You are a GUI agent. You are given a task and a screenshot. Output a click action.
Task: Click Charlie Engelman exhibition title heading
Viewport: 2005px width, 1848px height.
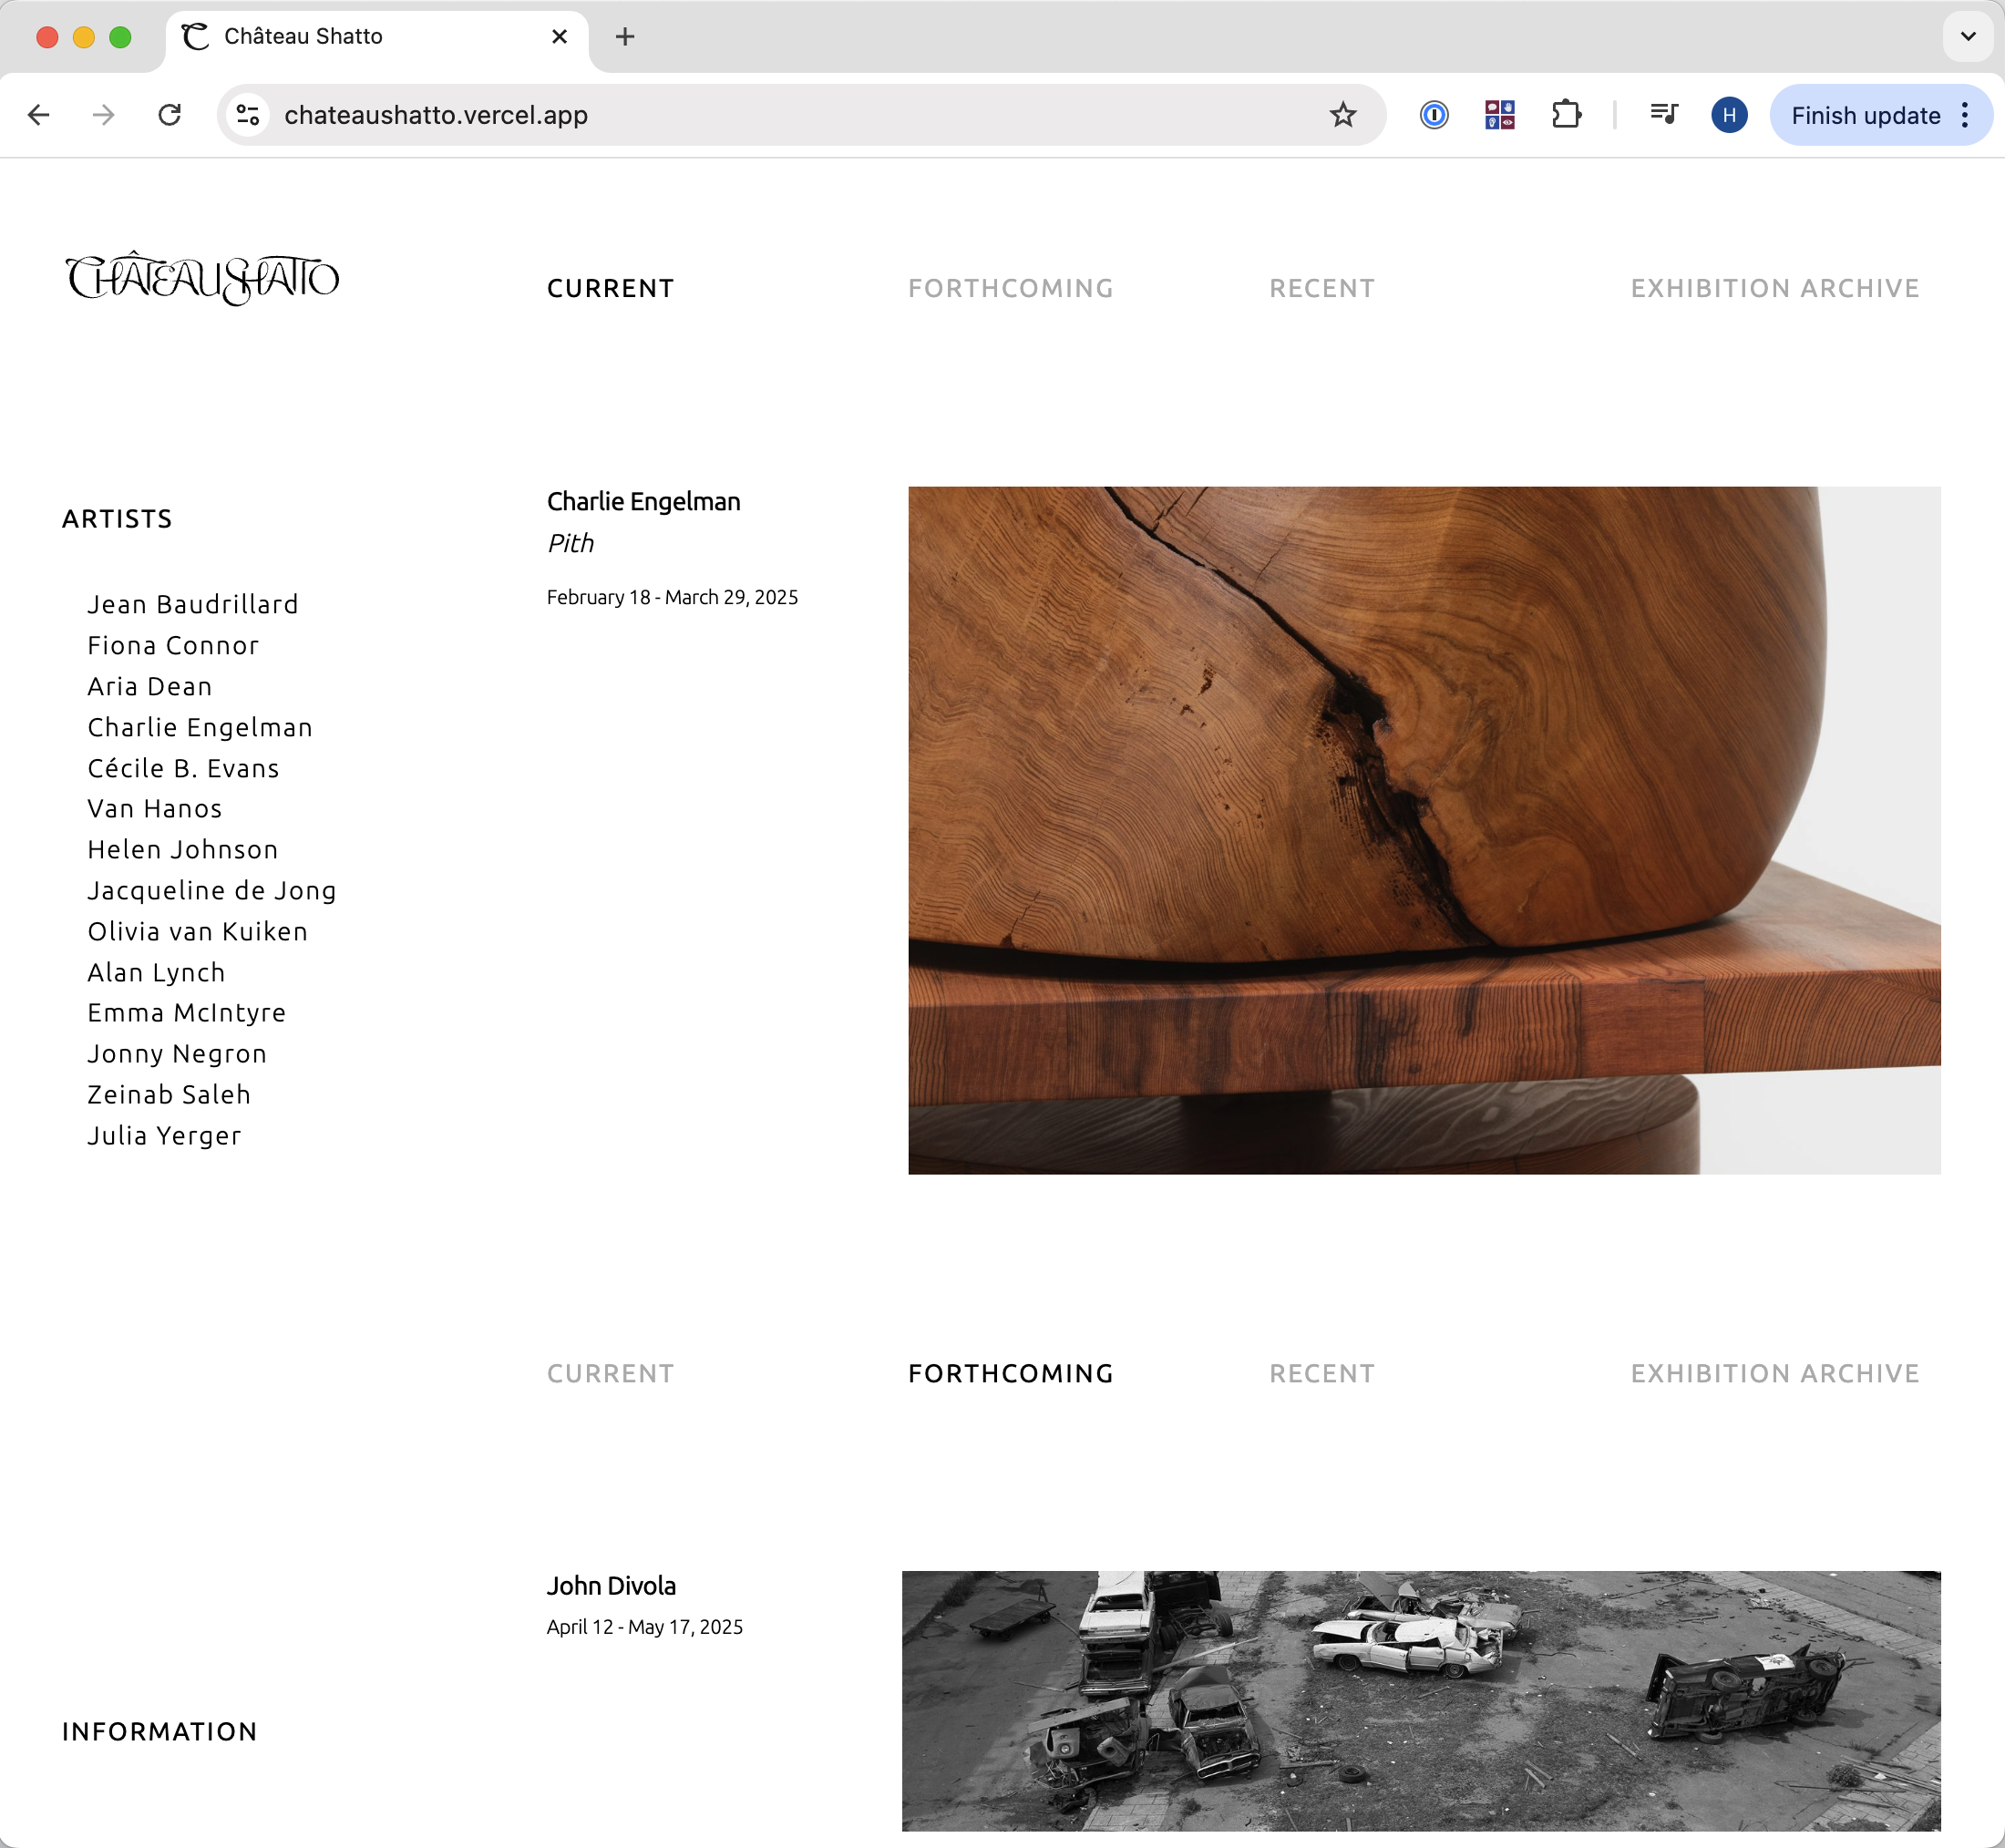643,501
